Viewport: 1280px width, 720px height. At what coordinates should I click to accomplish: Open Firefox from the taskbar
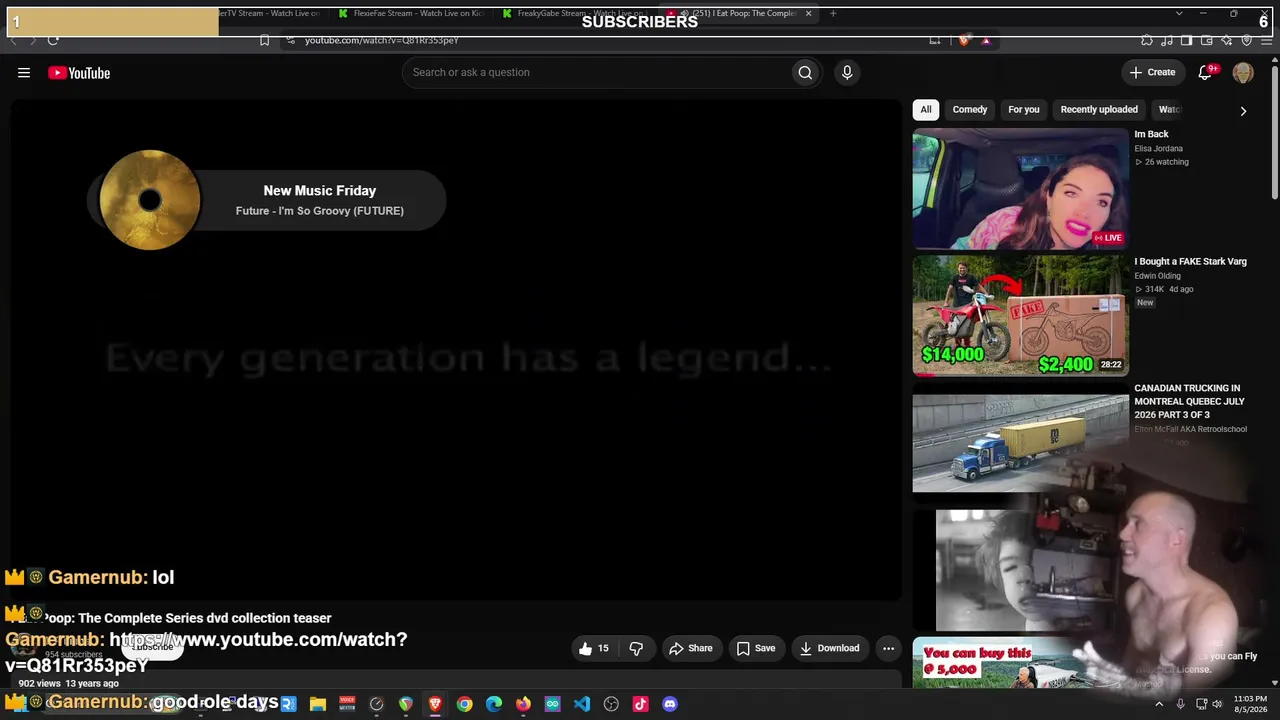click(523, 704)
